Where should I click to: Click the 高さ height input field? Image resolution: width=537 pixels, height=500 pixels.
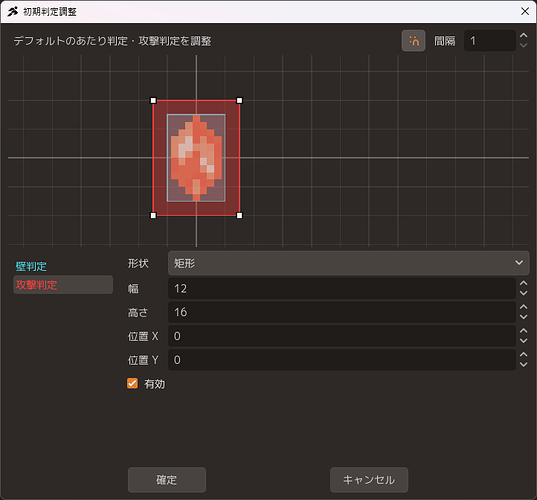pos(342,312)
